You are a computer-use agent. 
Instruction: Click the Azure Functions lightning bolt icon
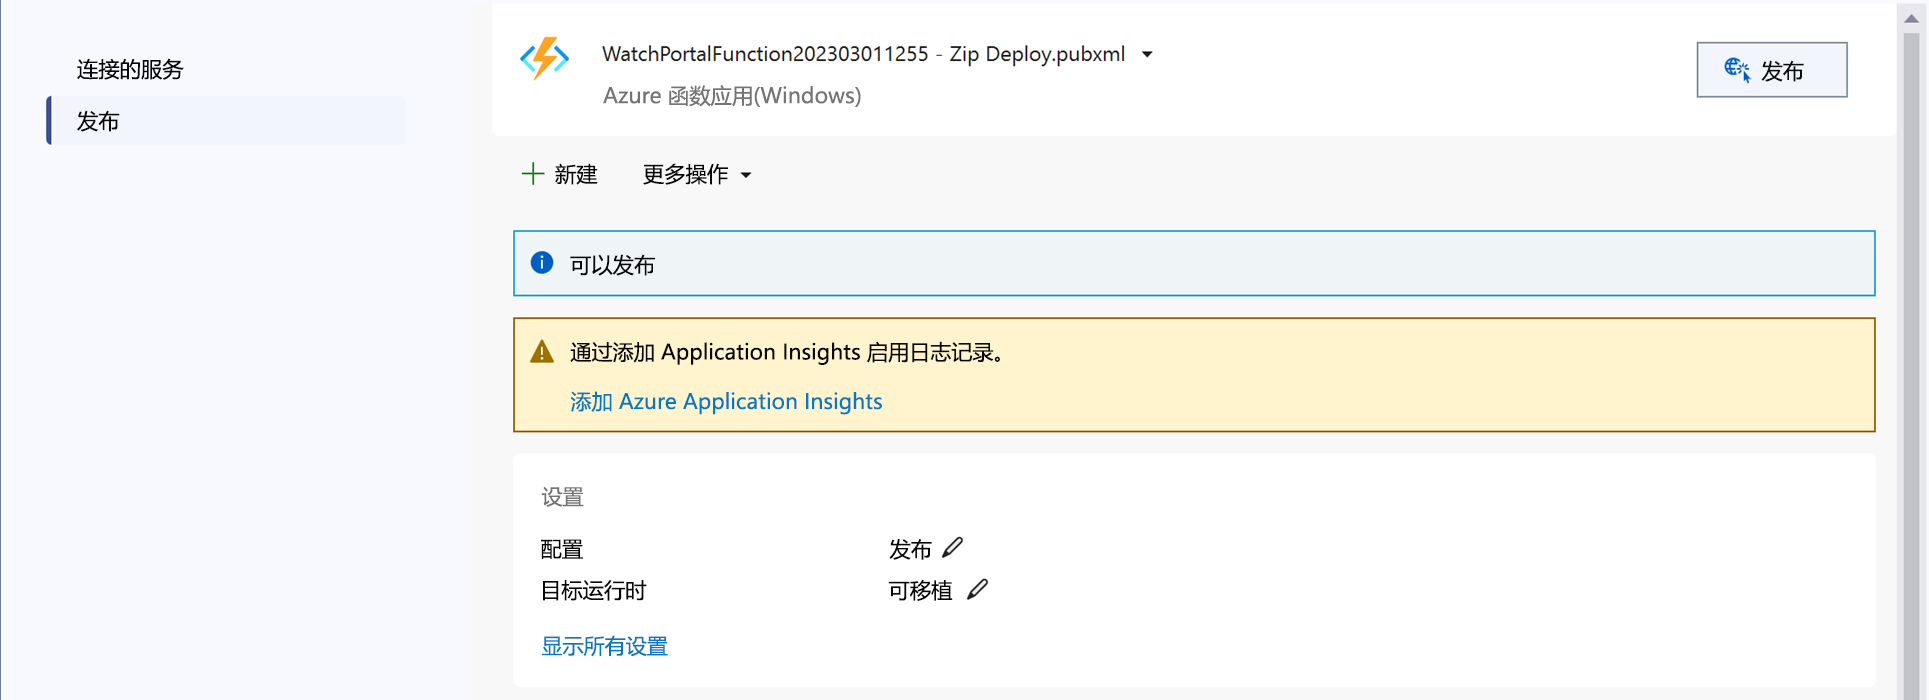coord(544,58)
